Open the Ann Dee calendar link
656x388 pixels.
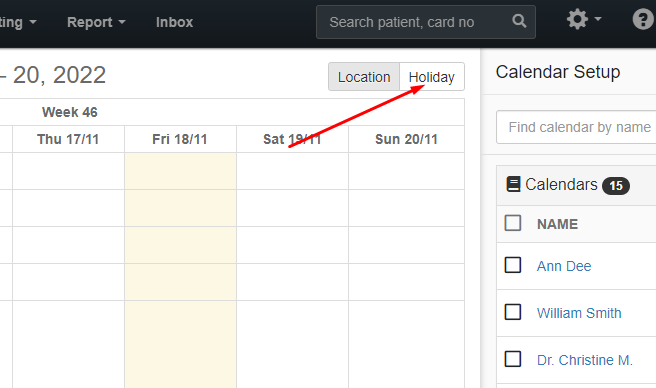[x=564, y=266]
